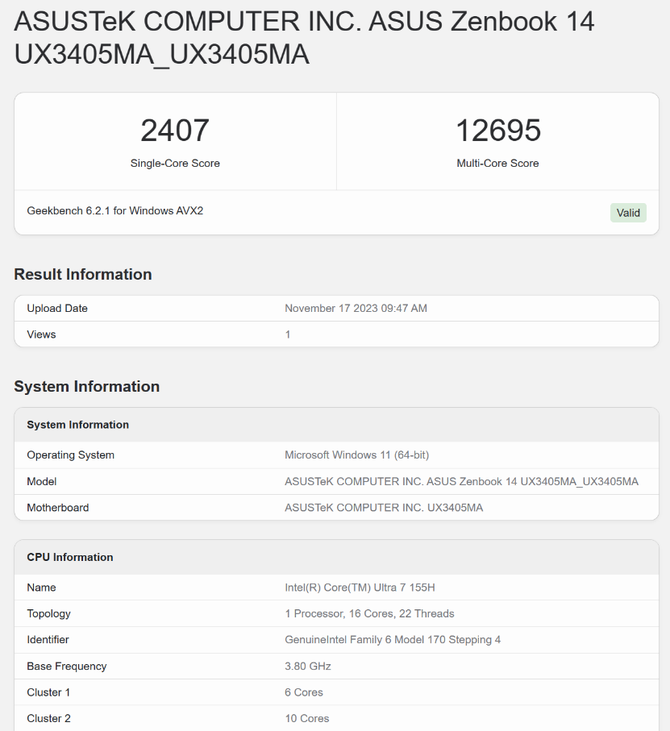Viewport: 670px width, 731px height.
Task: Select 1 Processor, 16 Cores, 22 Threads value
Action: (x=370, y=614)
